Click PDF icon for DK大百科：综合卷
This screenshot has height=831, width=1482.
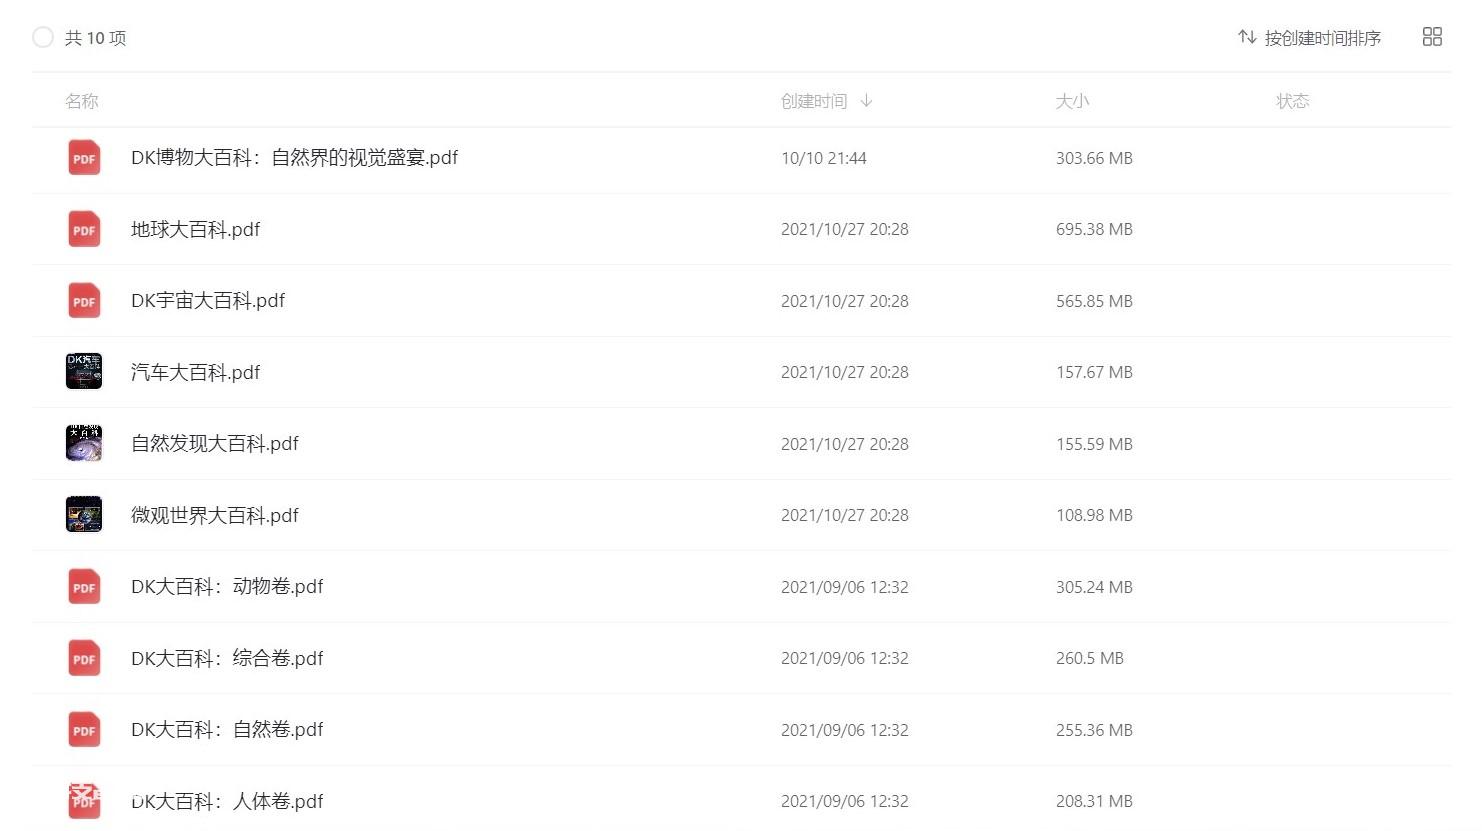[x=84, y=658]
